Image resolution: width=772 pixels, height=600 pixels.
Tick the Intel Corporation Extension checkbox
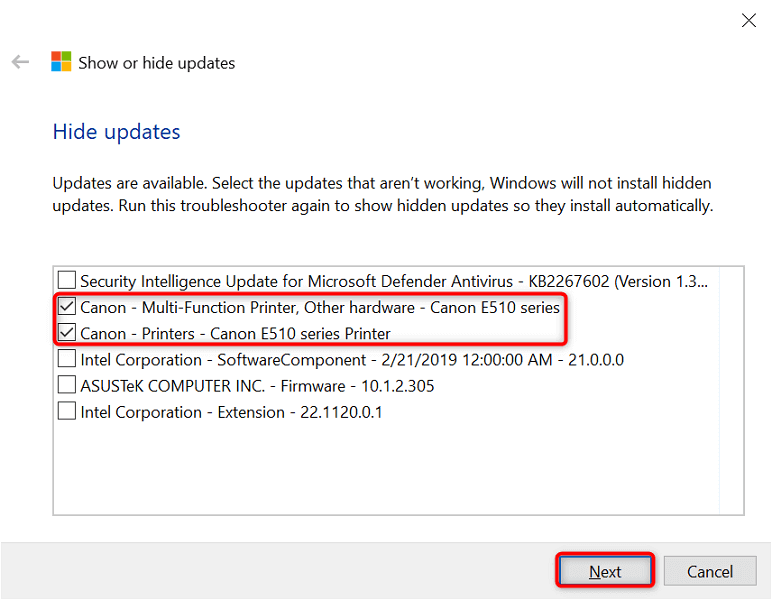[x=67, y=411]
